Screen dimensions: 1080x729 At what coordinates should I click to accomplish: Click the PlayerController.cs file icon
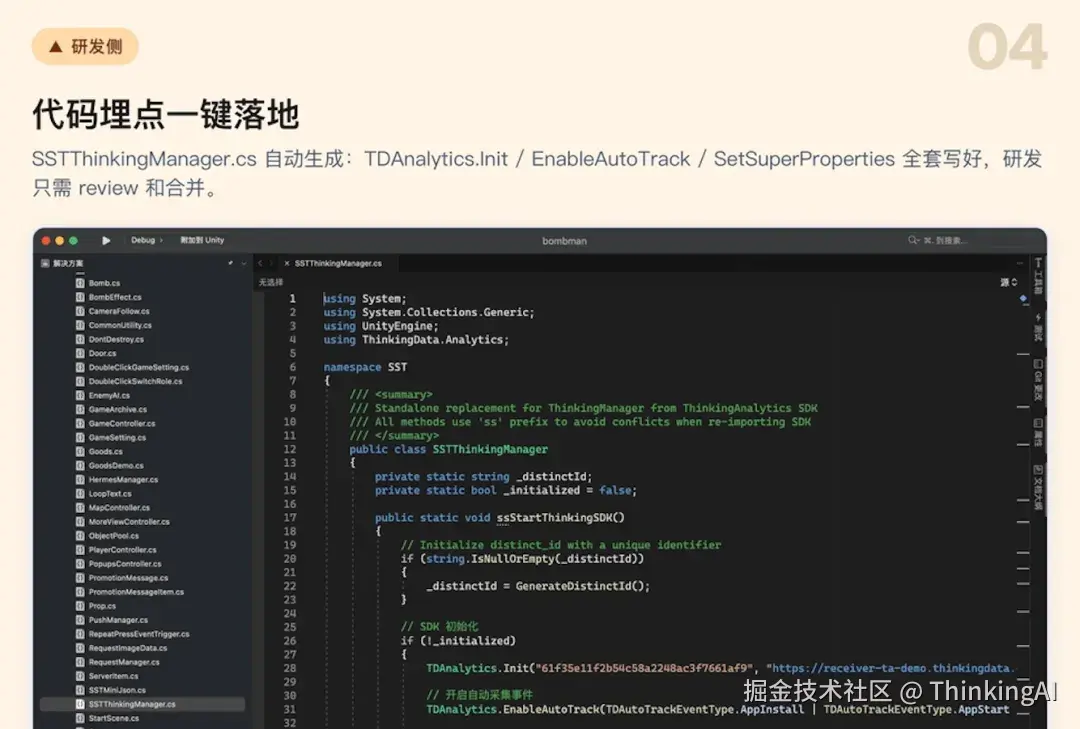[x=81, y=550]
